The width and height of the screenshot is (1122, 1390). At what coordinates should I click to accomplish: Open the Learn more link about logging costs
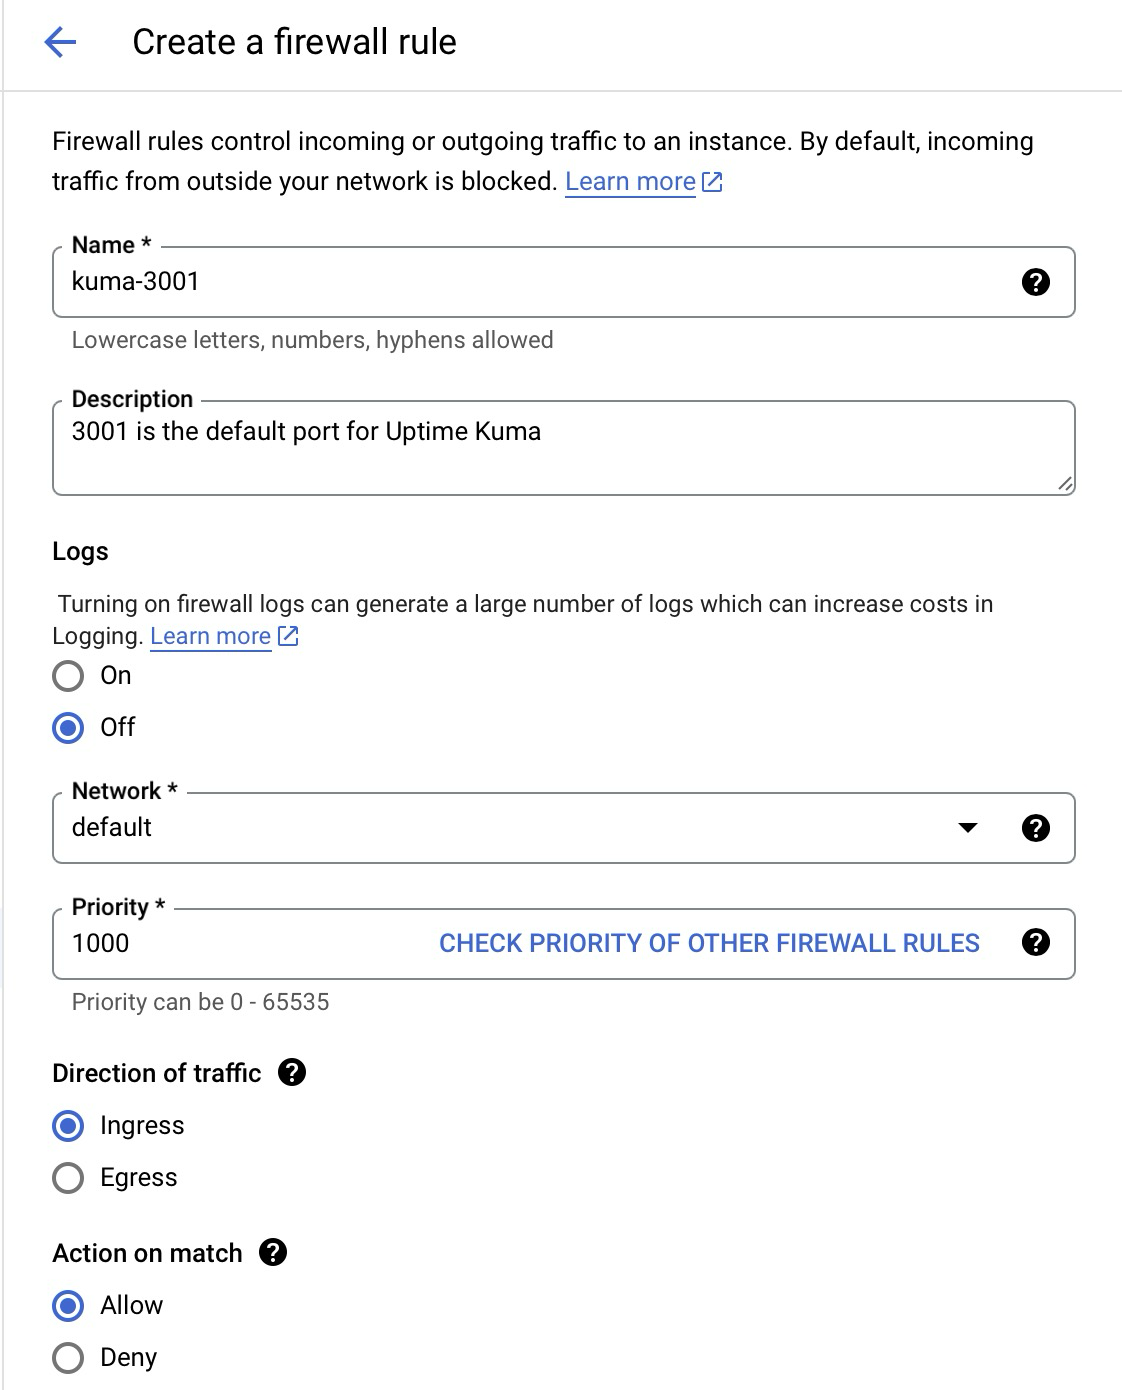pyautogui.click(x=210, y=636)
